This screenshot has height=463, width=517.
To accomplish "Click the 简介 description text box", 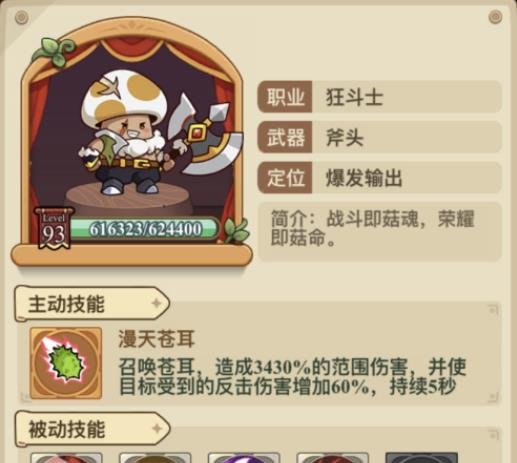I will pos(380,231).
